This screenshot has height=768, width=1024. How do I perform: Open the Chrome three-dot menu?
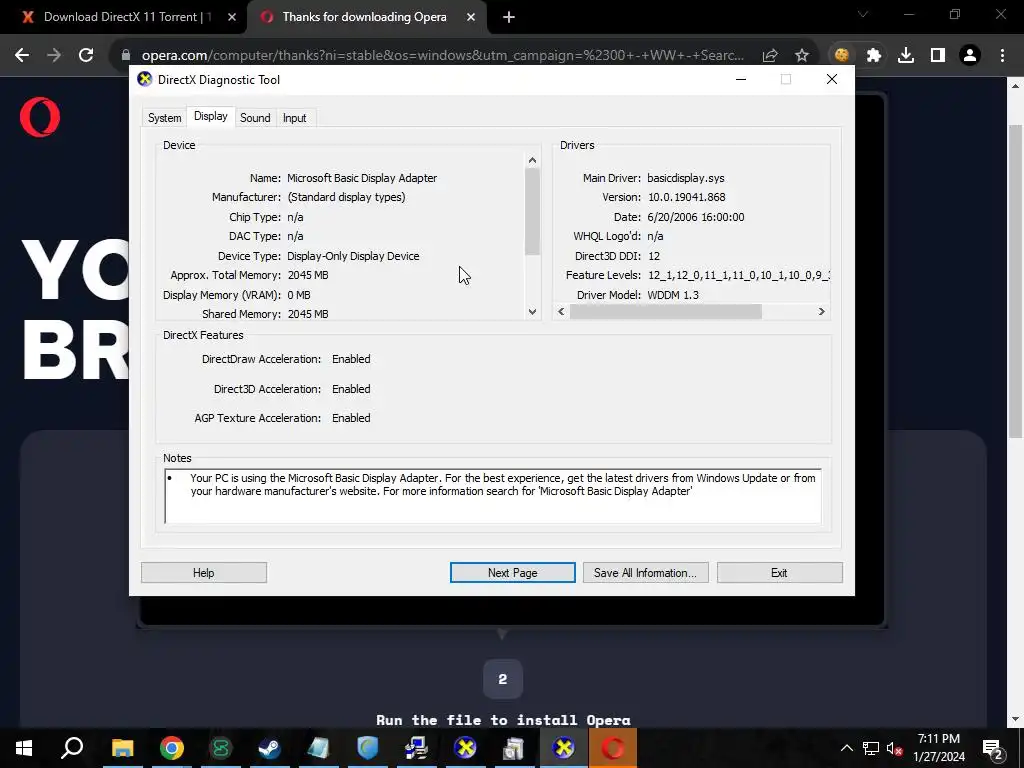coord(1002,56)
